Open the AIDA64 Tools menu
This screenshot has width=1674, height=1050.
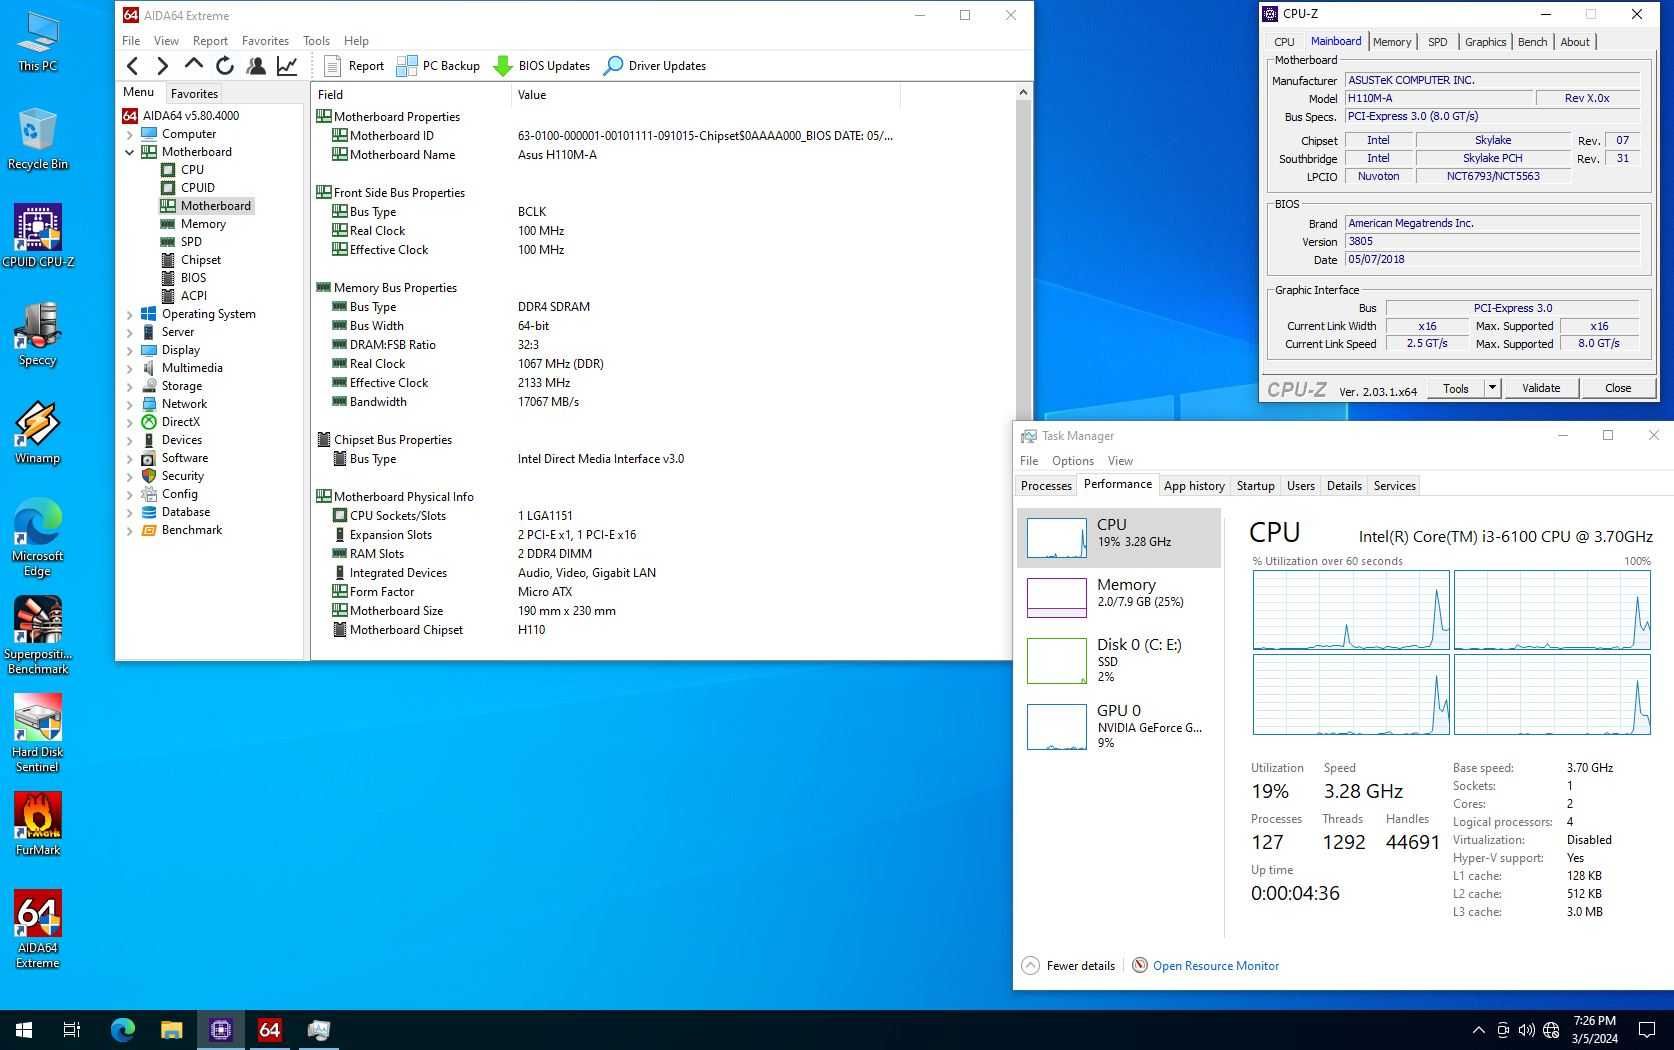(x=316, y=41)
